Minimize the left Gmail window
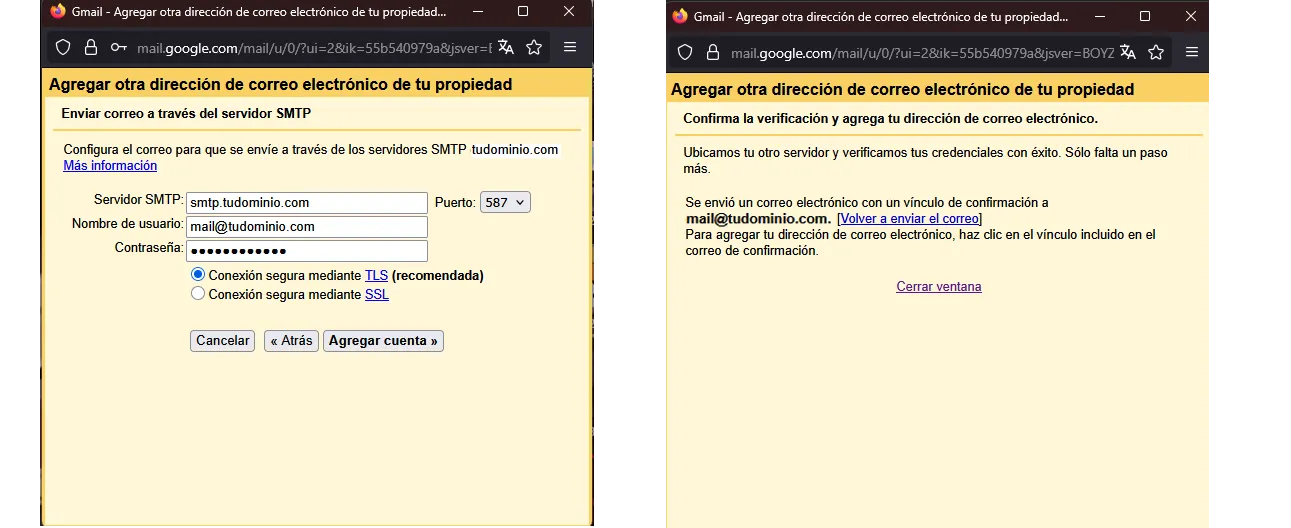The width and height of the screenshot is (1291, 528). click(x=478, y=12)
